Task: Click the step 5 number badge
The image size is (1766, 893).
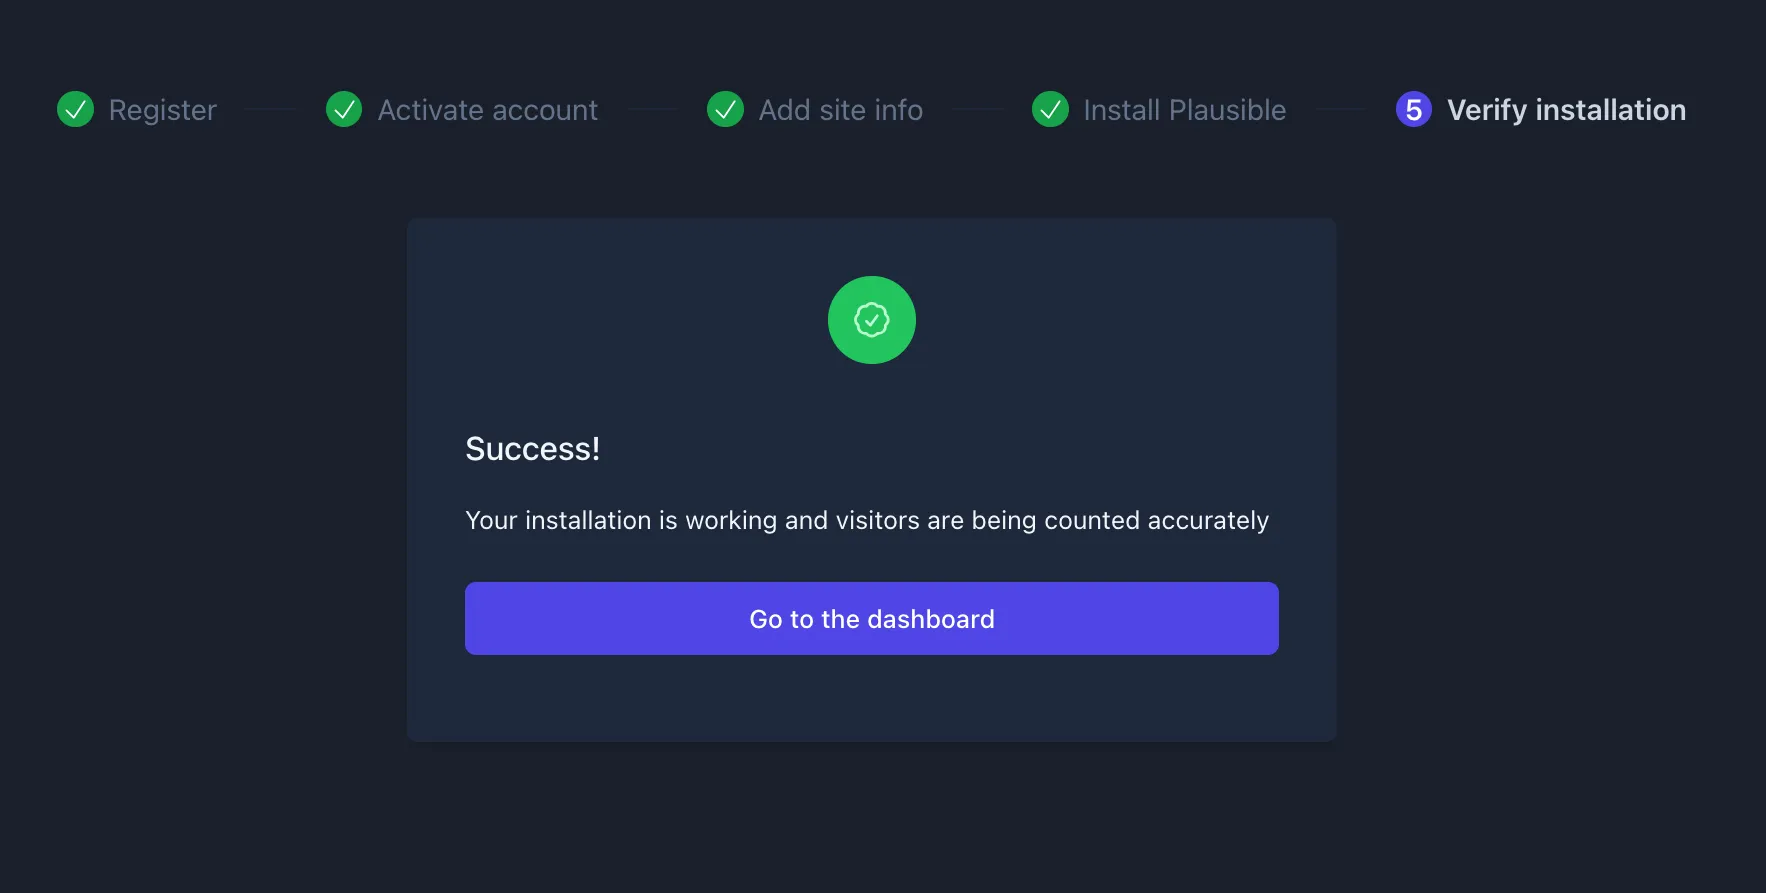Action: (1413, 109)
